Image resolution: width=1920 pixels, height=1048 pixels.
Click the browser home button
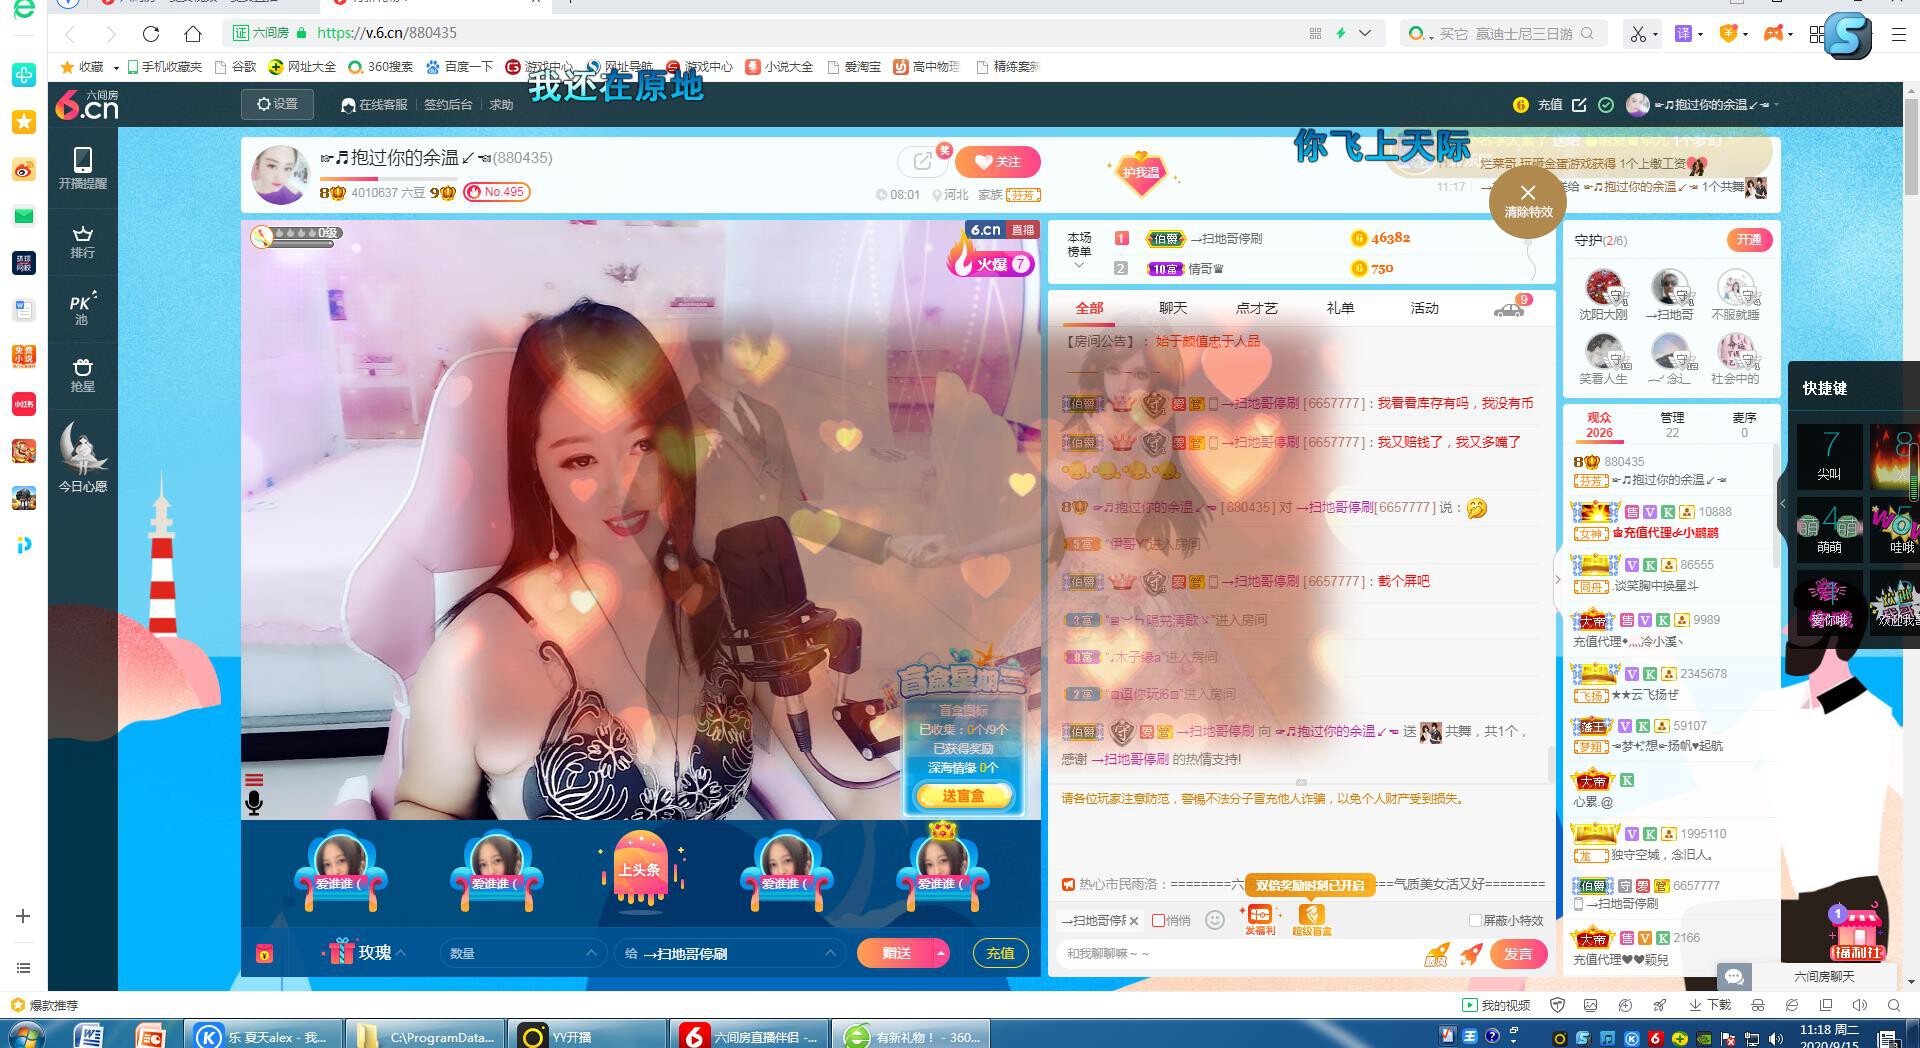tap(193, 33)
